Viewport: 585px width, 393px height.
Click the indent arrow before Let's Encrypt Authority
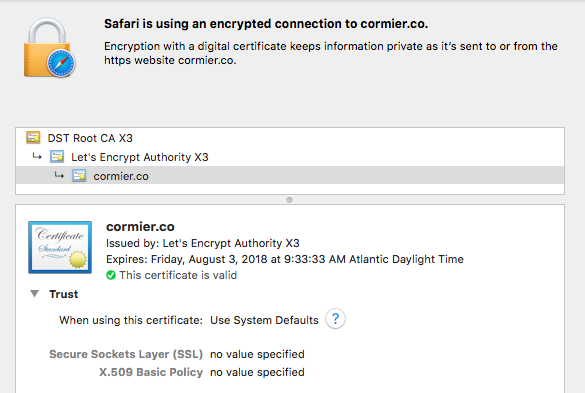37,156
